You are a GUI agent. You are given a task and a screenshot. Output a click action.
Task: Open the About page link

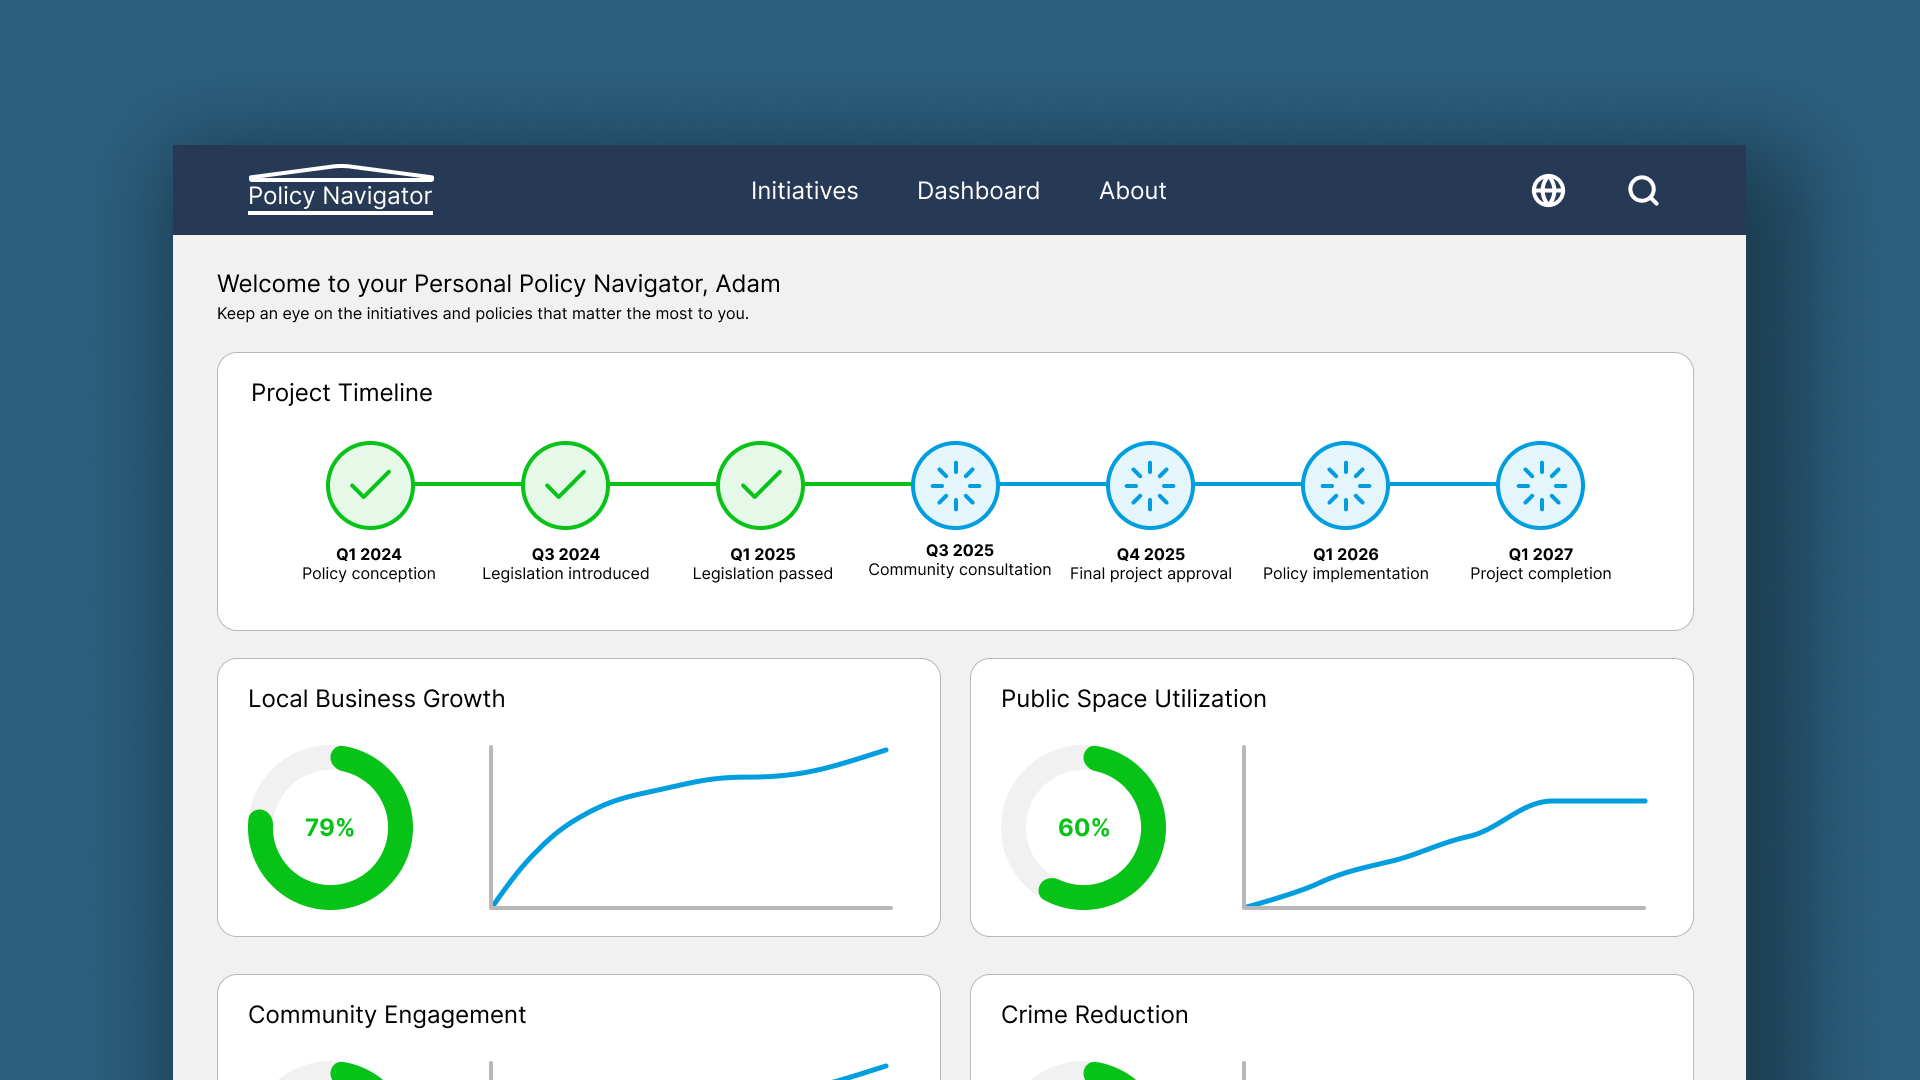(x=1132, y=190)
